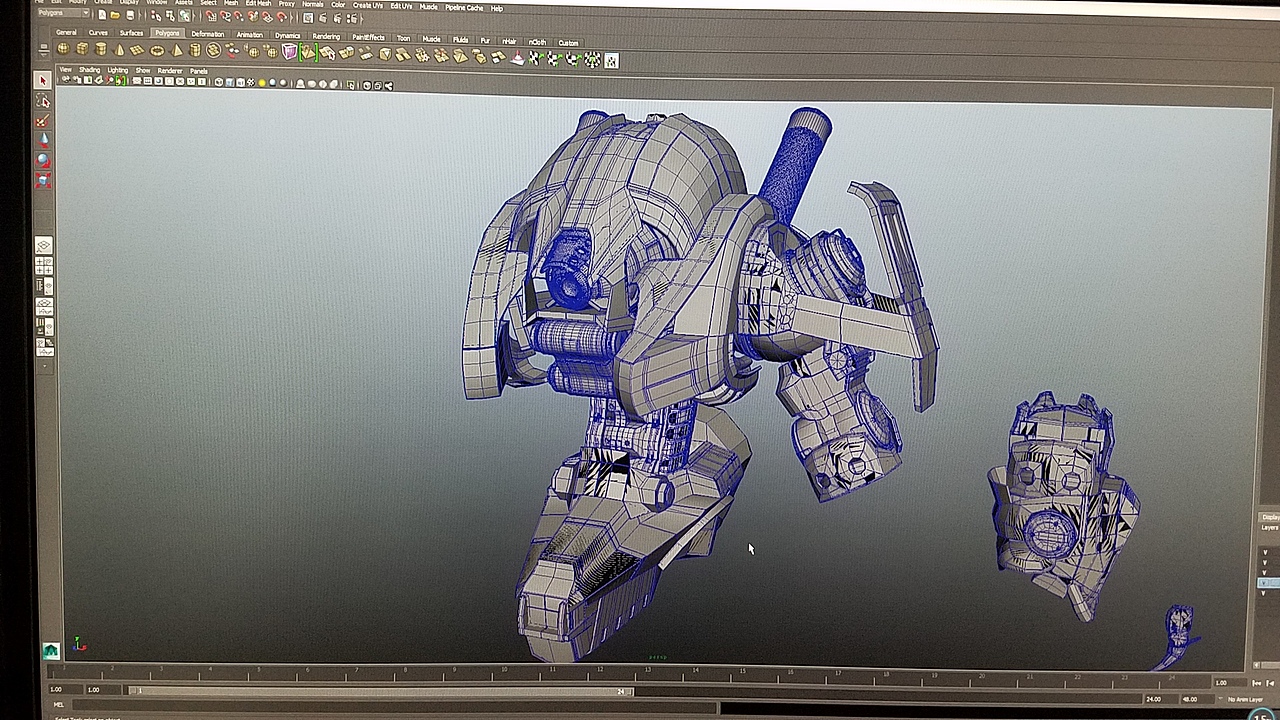The height and width of the screenshot is (720, 1280).
Task: Create a polygon cone from shelf
Action: pyautogui.click(x=120, y=50)
